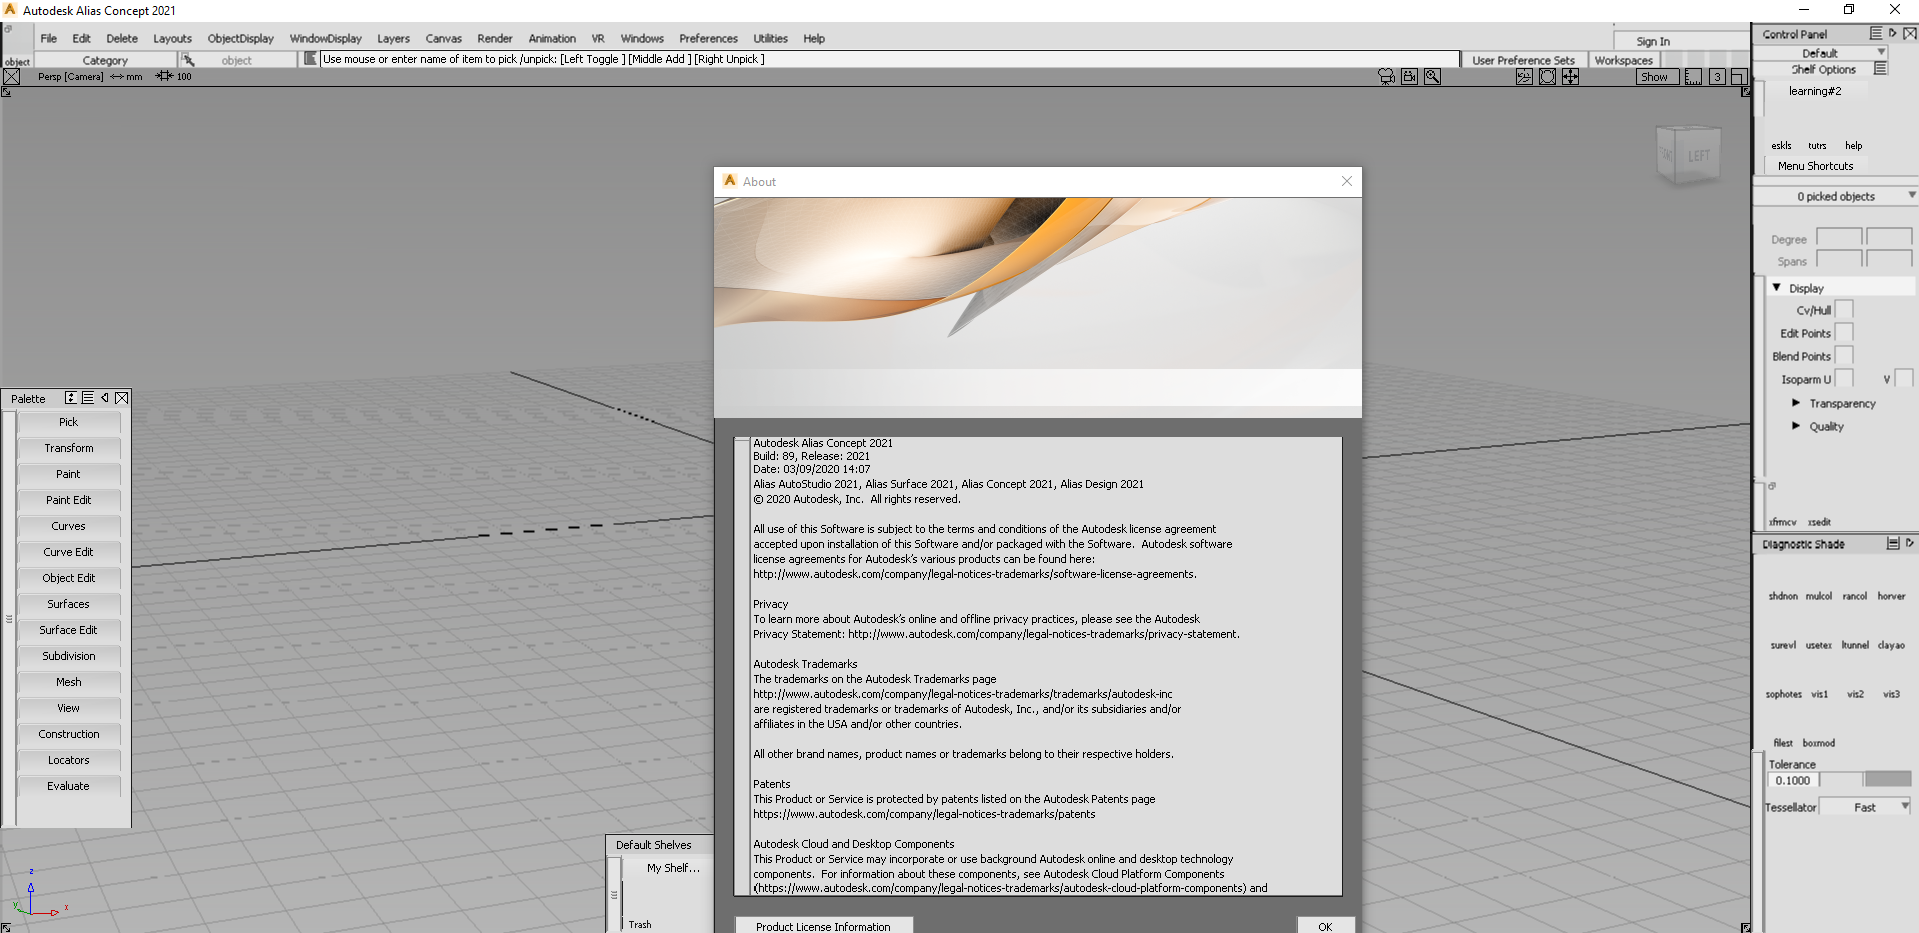
Task: Close the perspective window with the X box
Action: [x=12, y=77]
